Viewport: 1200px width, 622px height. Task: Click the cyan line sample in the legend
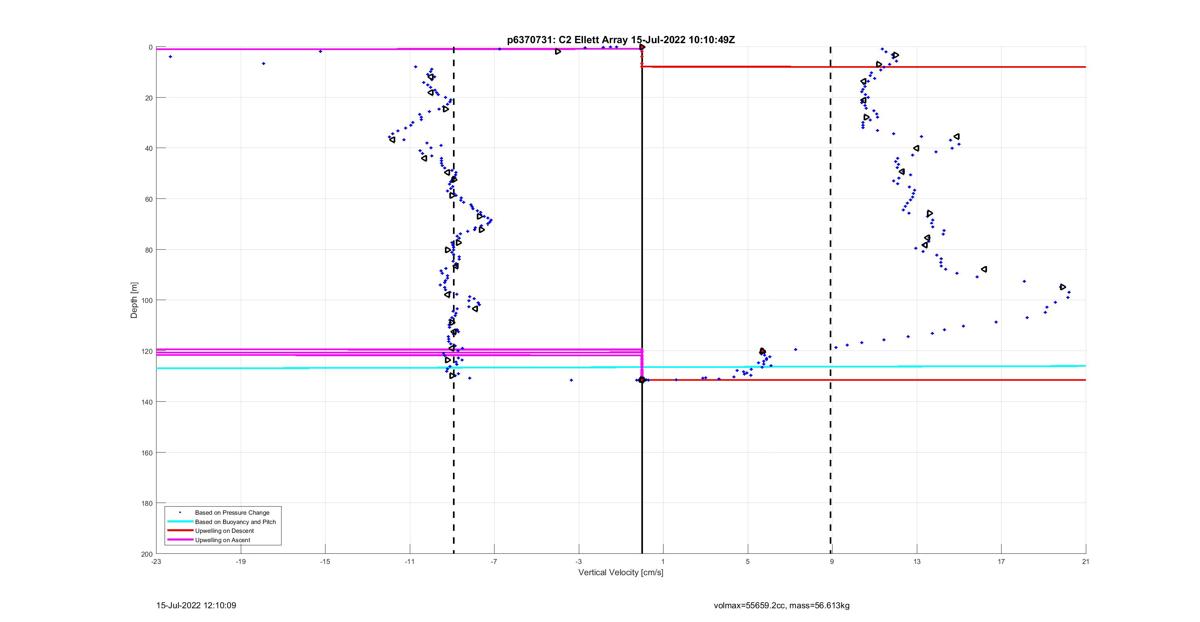coord(180,521)
